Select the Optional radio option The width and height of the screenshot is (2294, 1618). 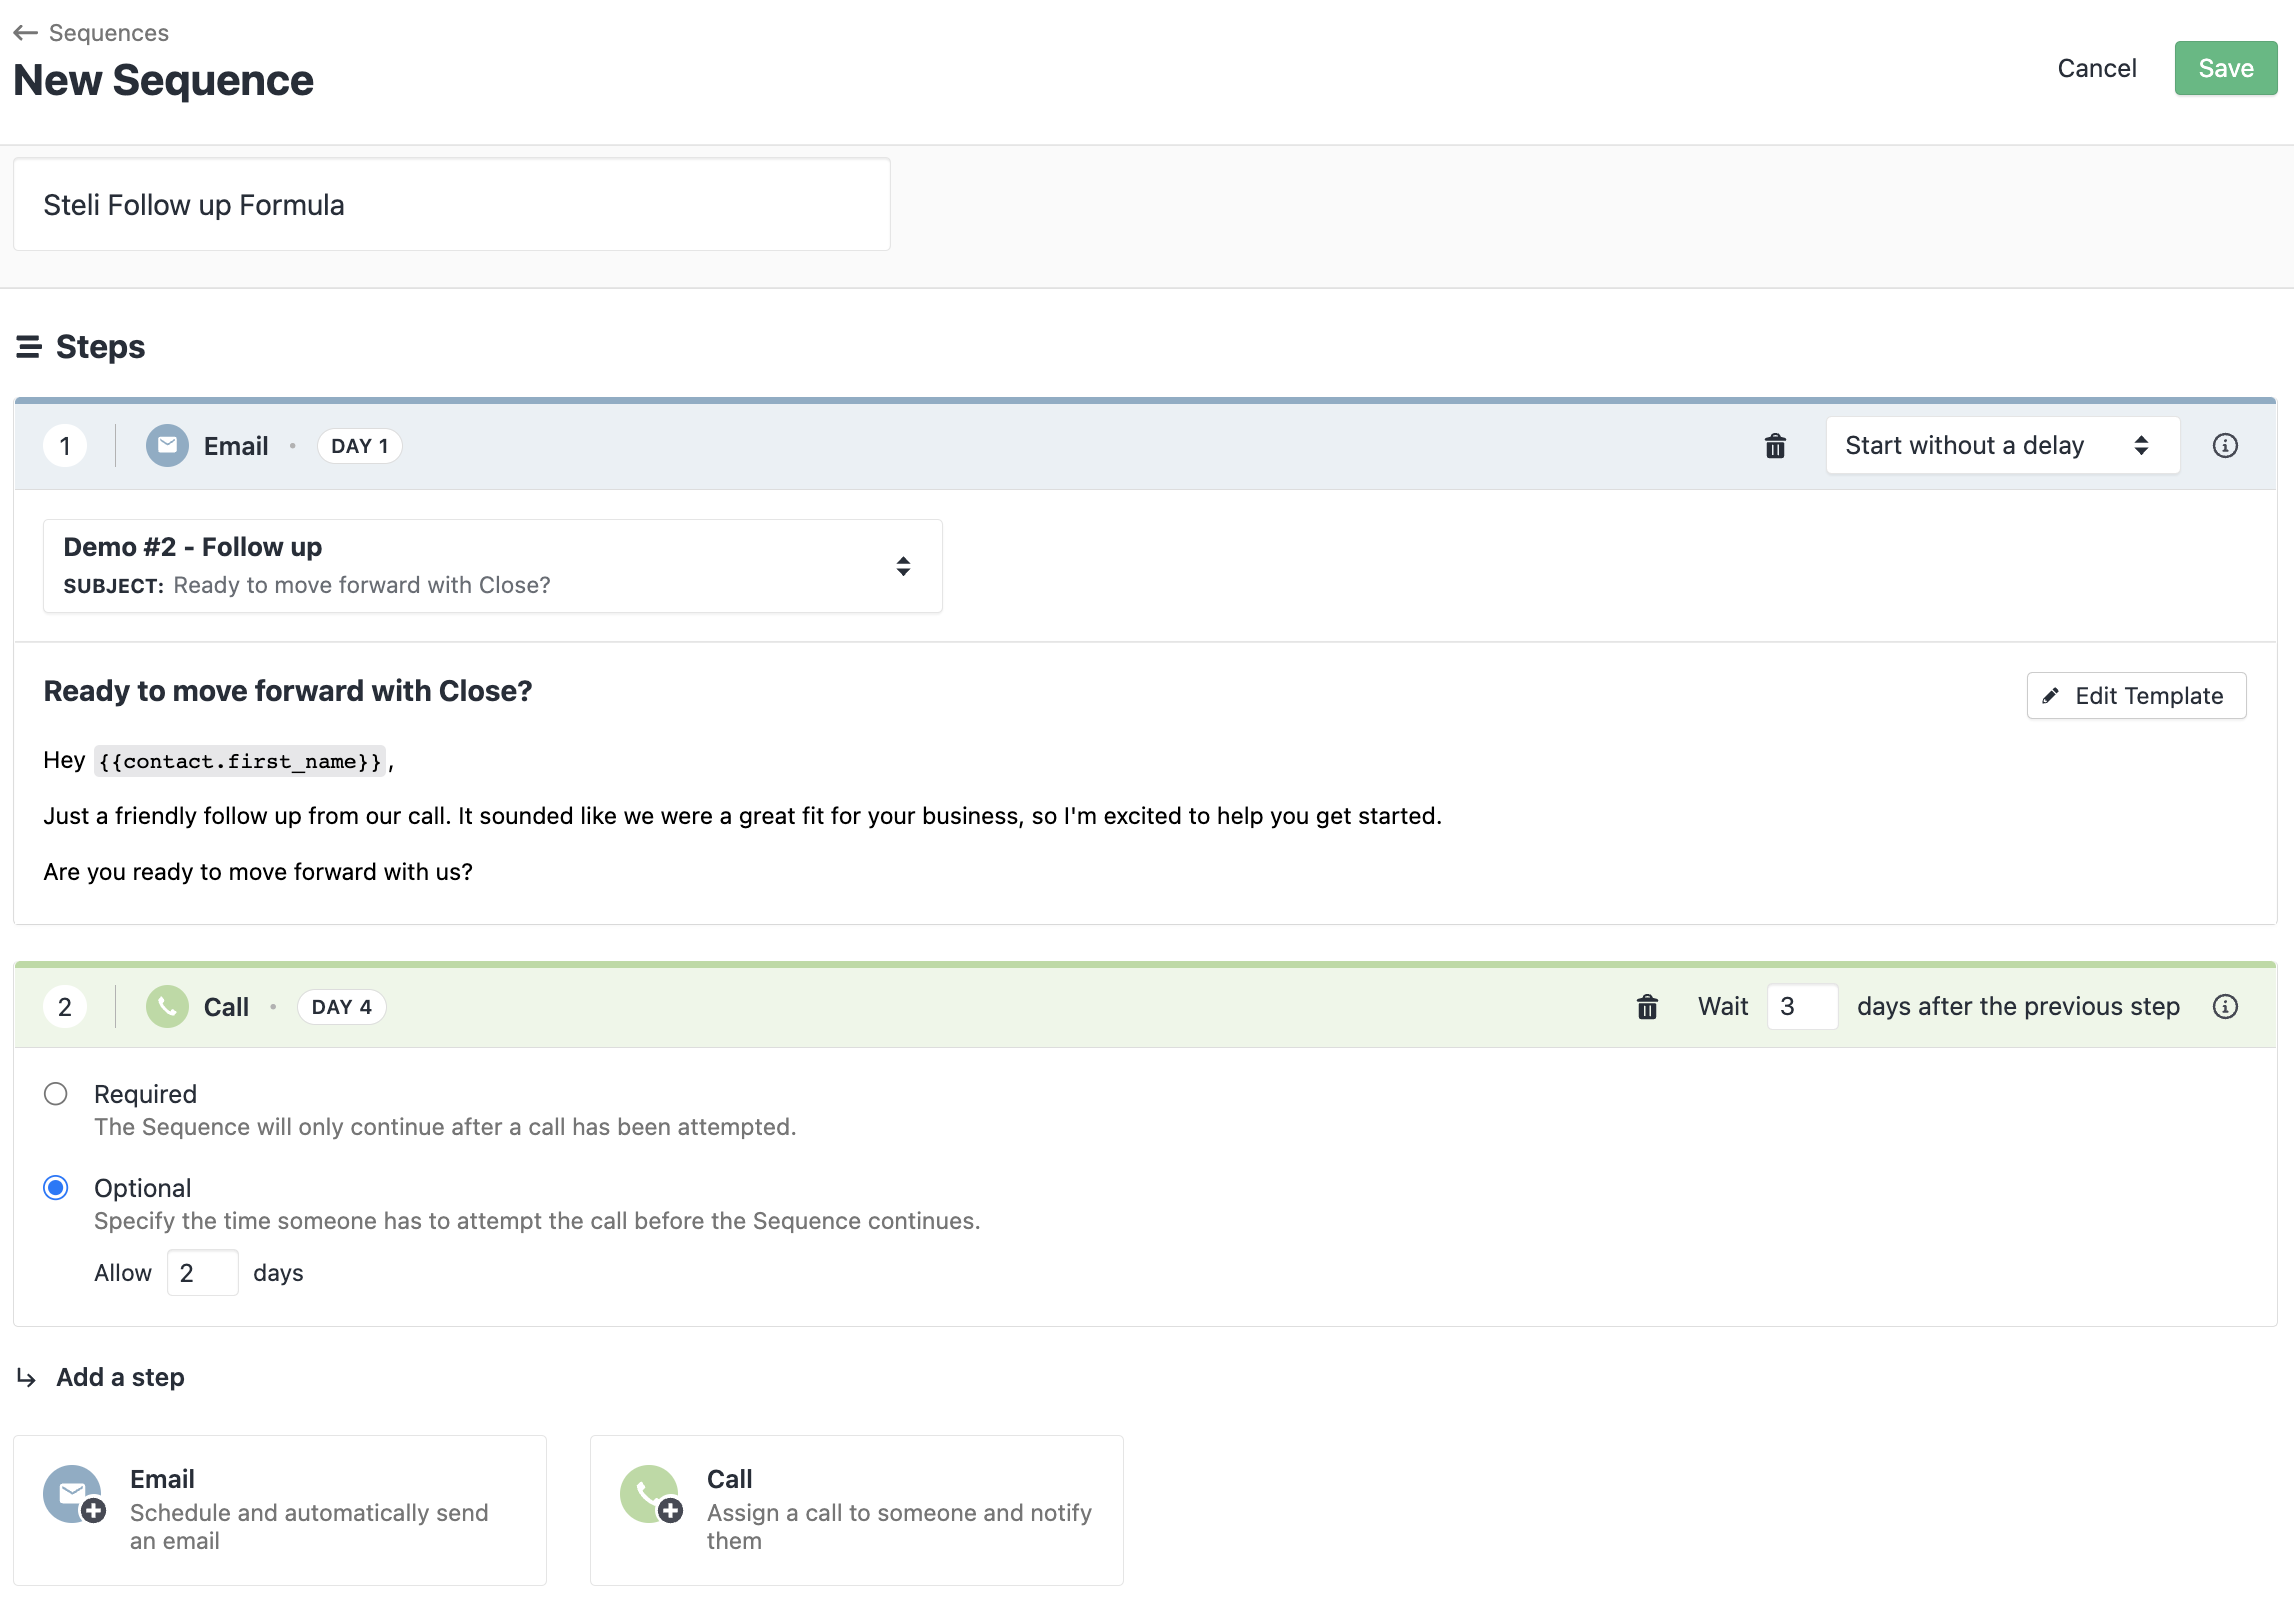click(x=56, y=1188)
